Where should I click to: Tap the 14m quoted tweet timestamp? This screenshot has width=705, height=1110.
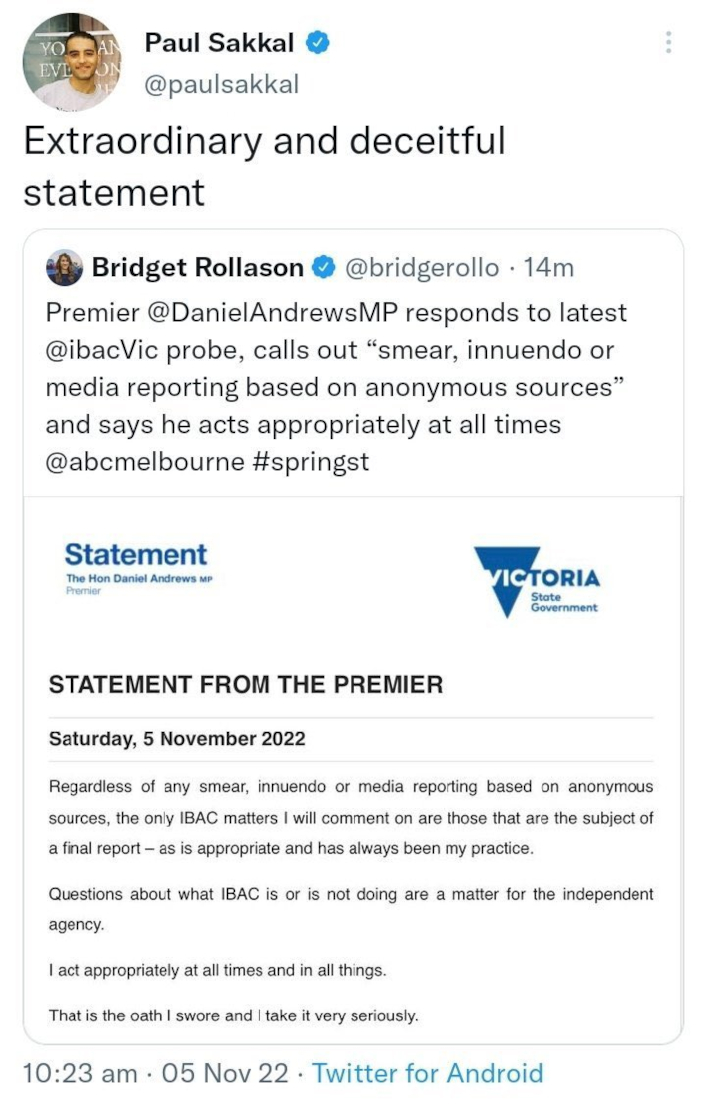click(550, 268)
